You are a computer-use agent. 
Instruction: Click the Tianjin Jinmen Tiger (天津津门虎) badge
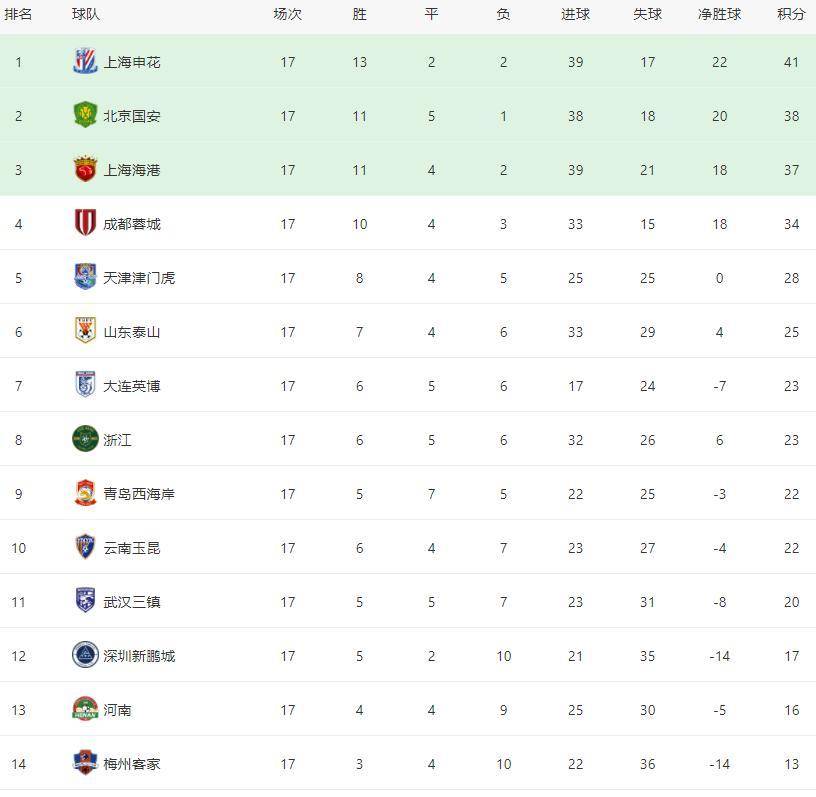pos(85,278)
